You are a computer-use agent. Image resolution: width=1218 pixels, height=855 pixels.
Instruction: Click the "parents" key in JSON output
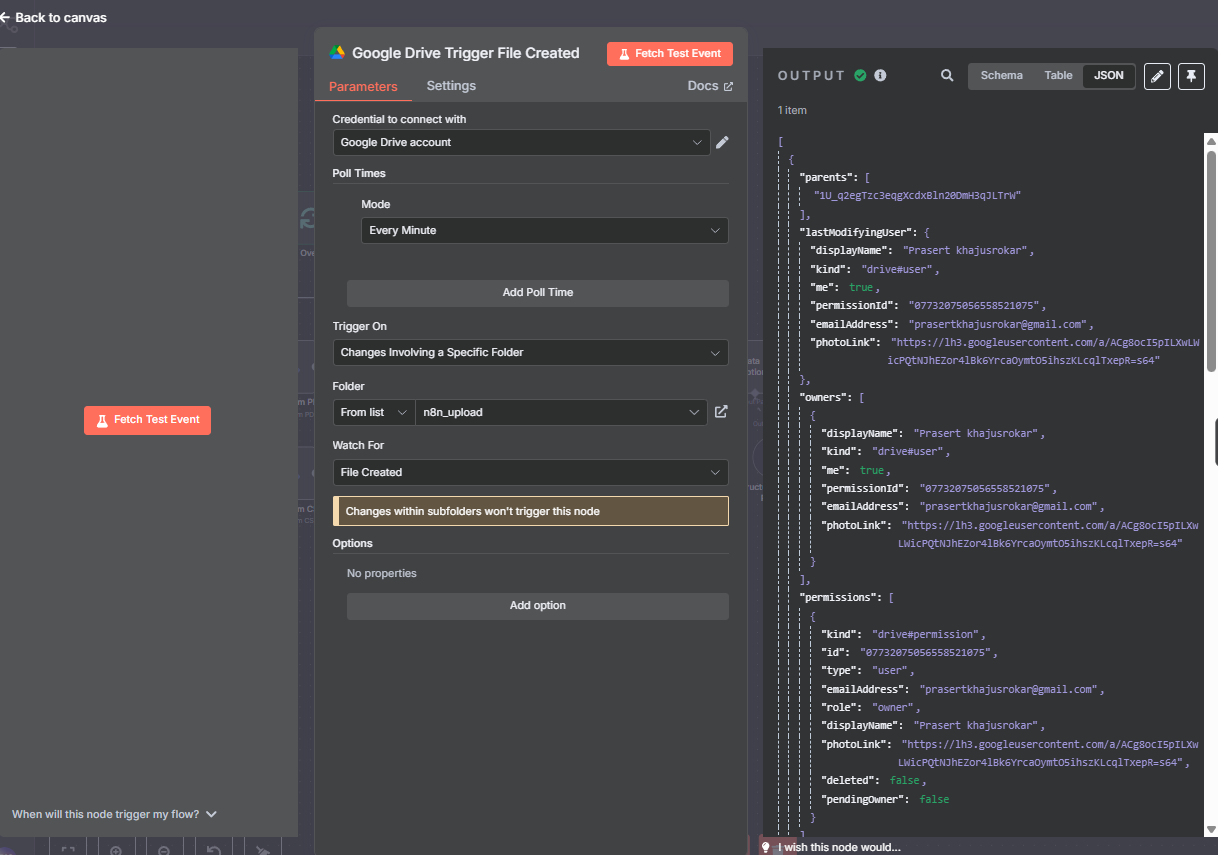pos(827,177)
